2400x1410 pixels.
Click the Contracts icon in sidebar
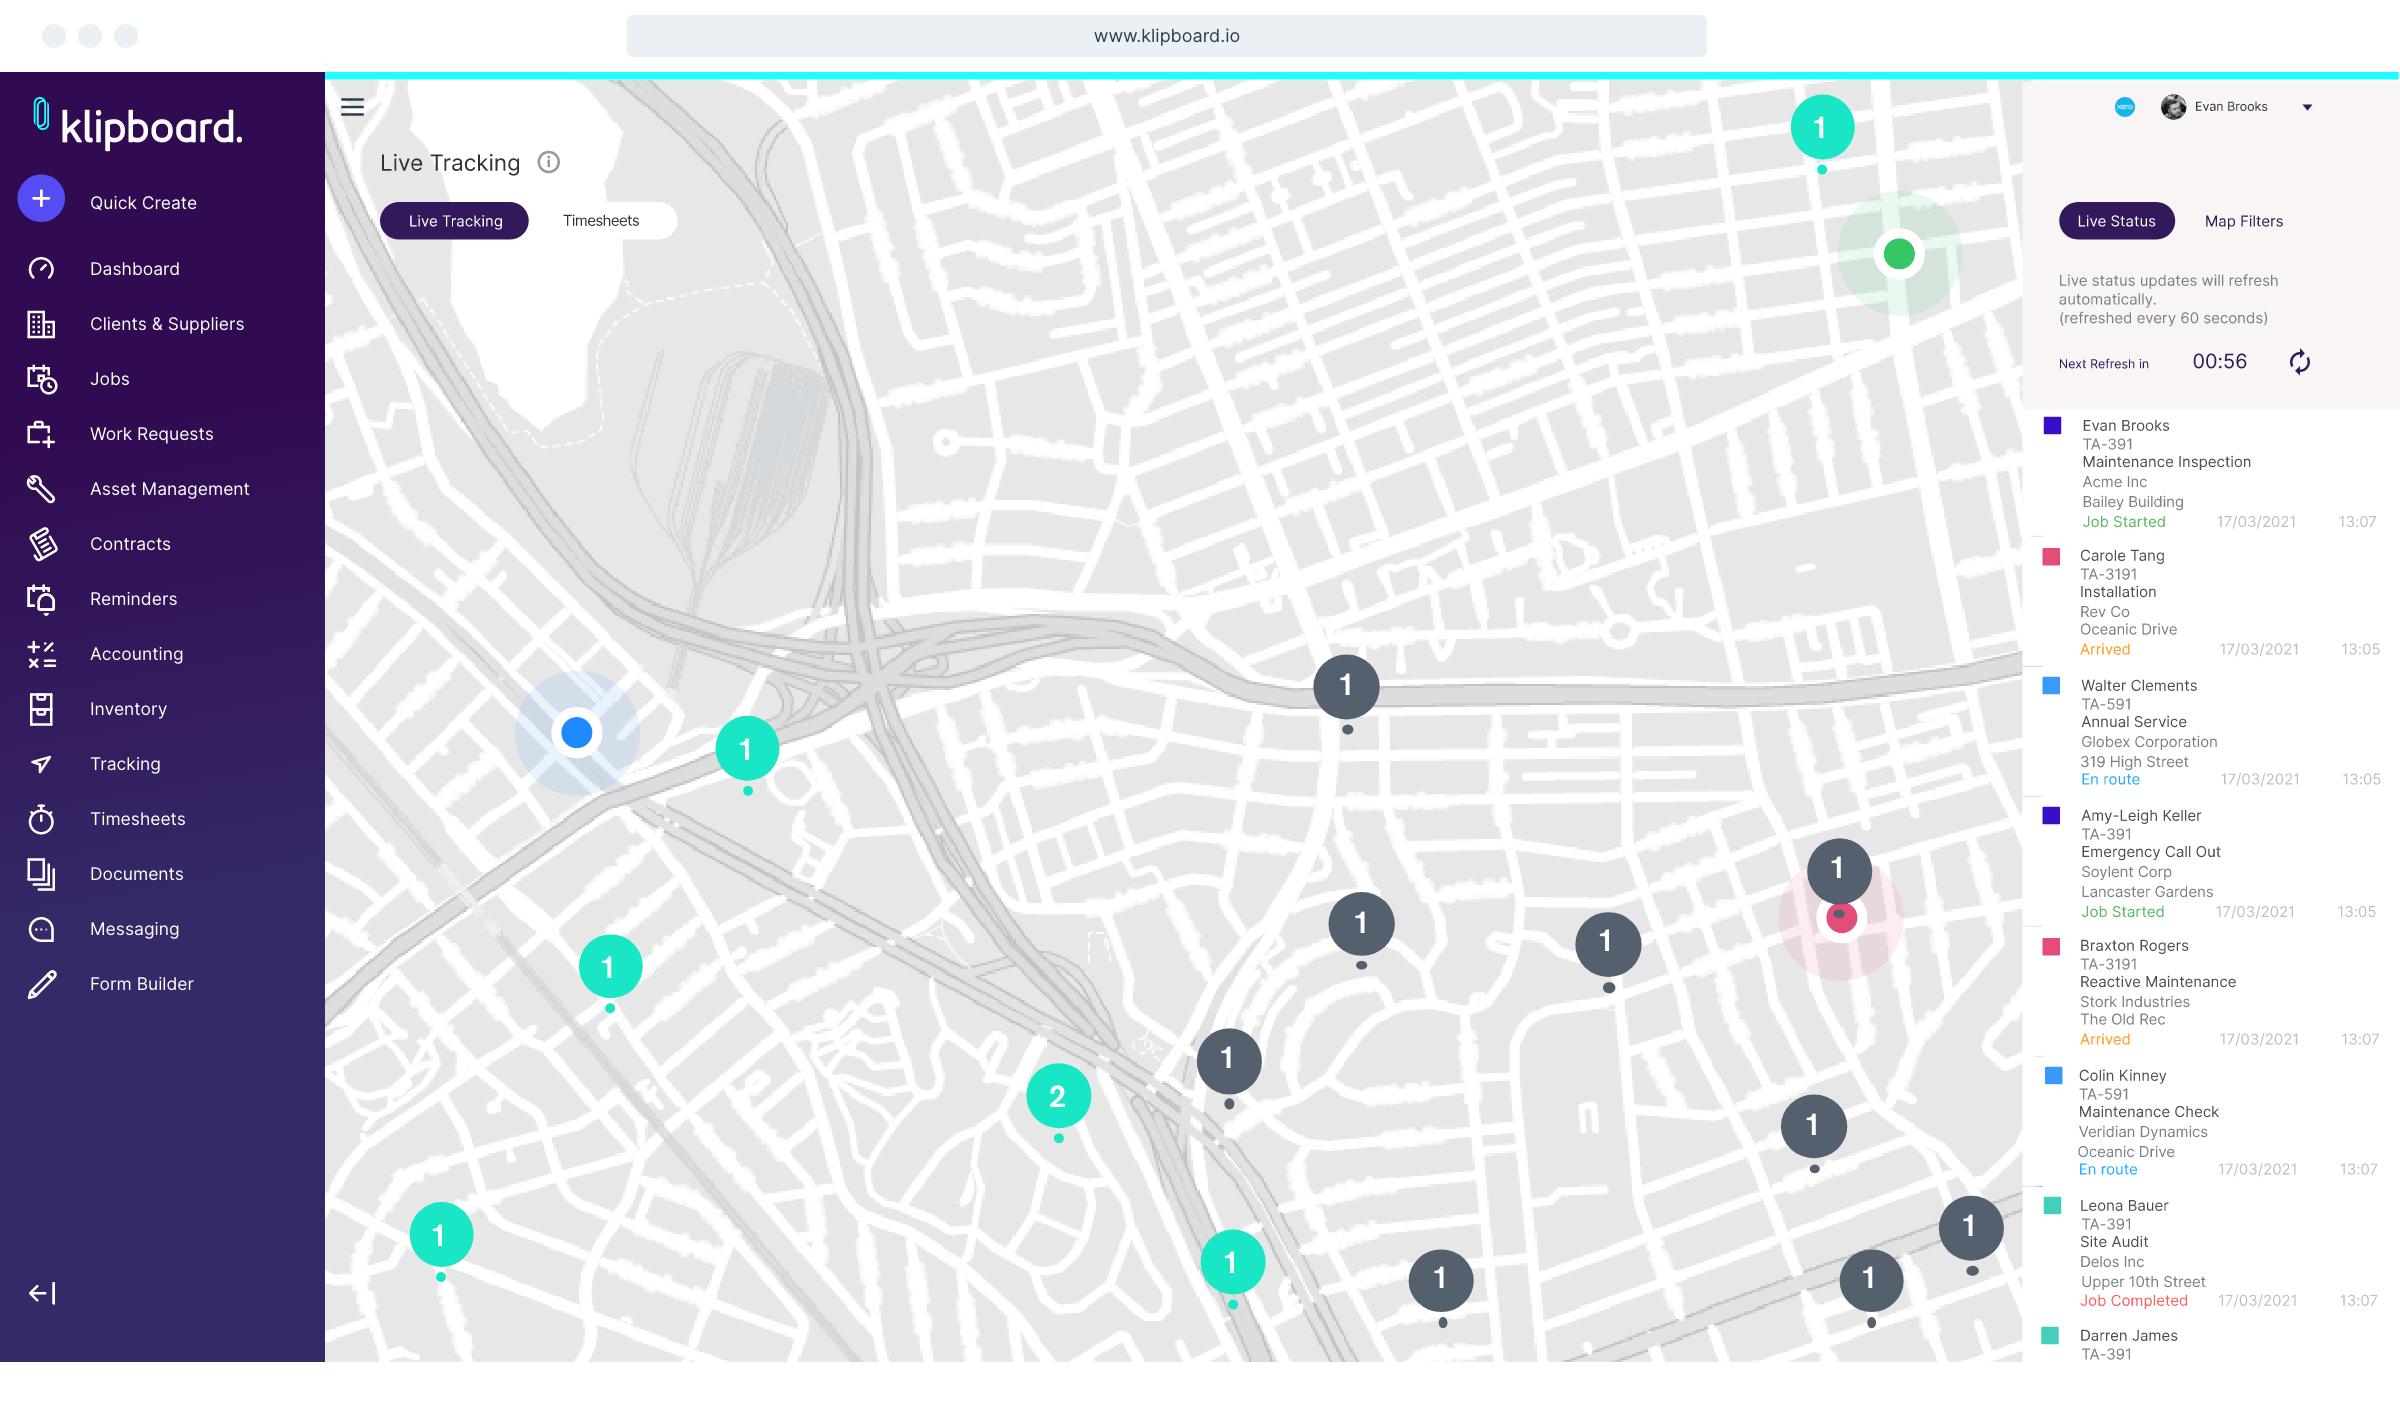pyautogui.click(x=42, y=540)
